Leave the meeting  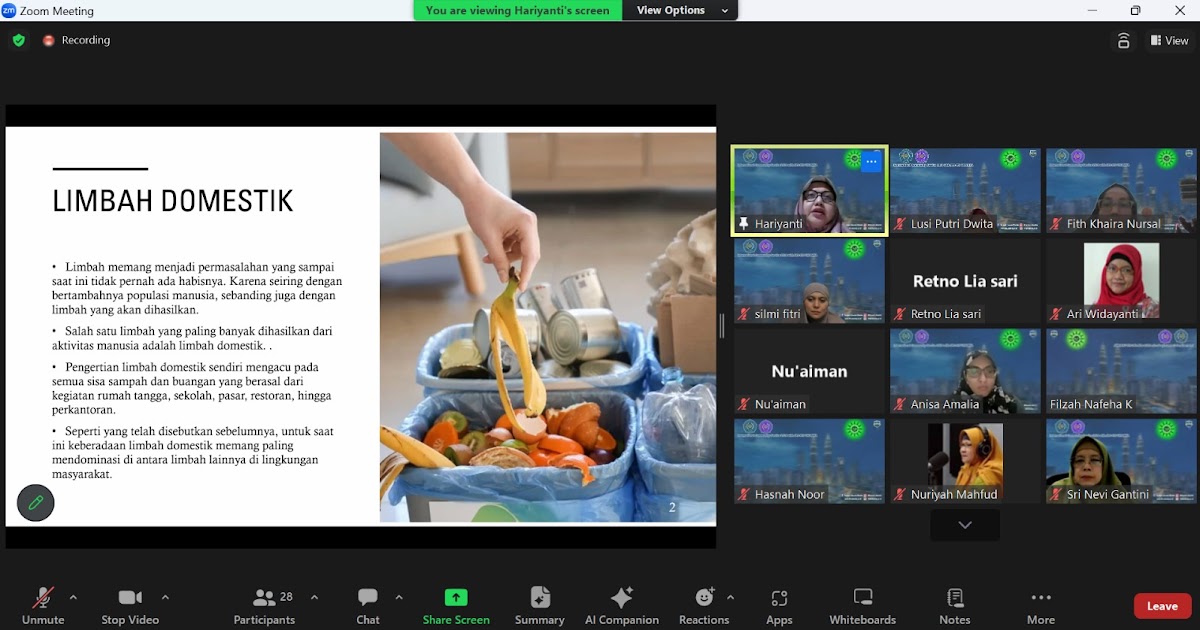[x=1161, y=606]
